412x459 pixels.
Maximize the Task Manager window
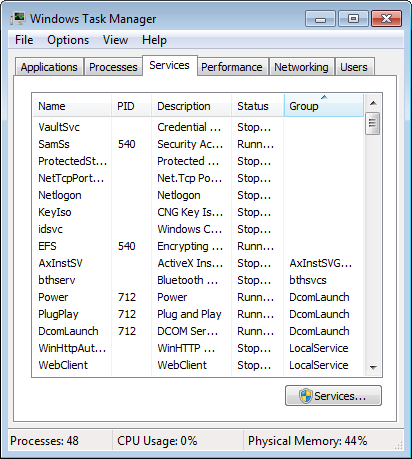click(x=353, y=19)
